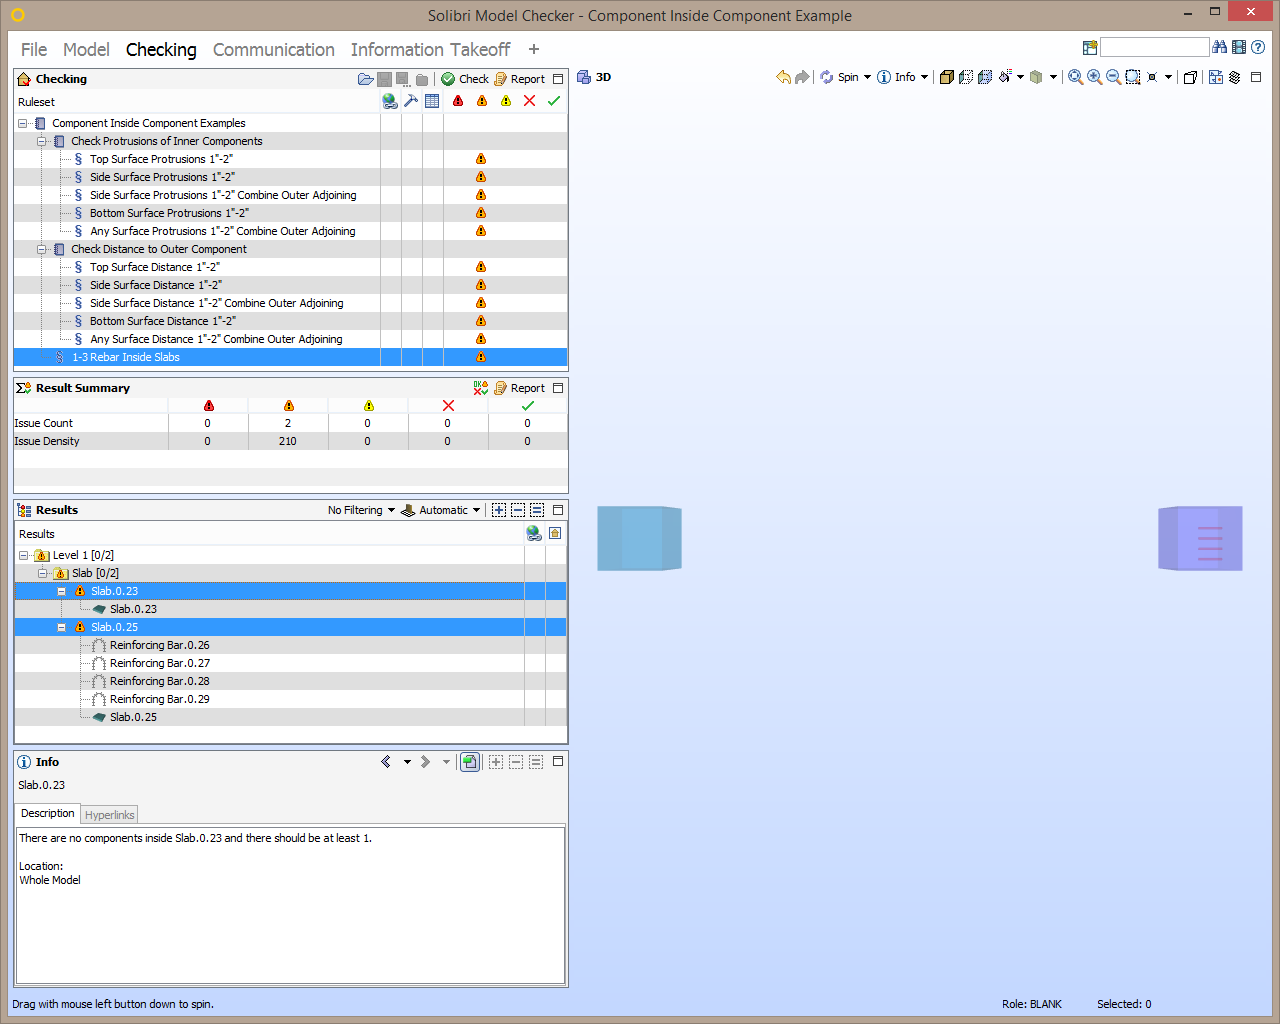
Task: Click the hammer settings icon in Ruleset header
Action: click(x=410, y=101)
